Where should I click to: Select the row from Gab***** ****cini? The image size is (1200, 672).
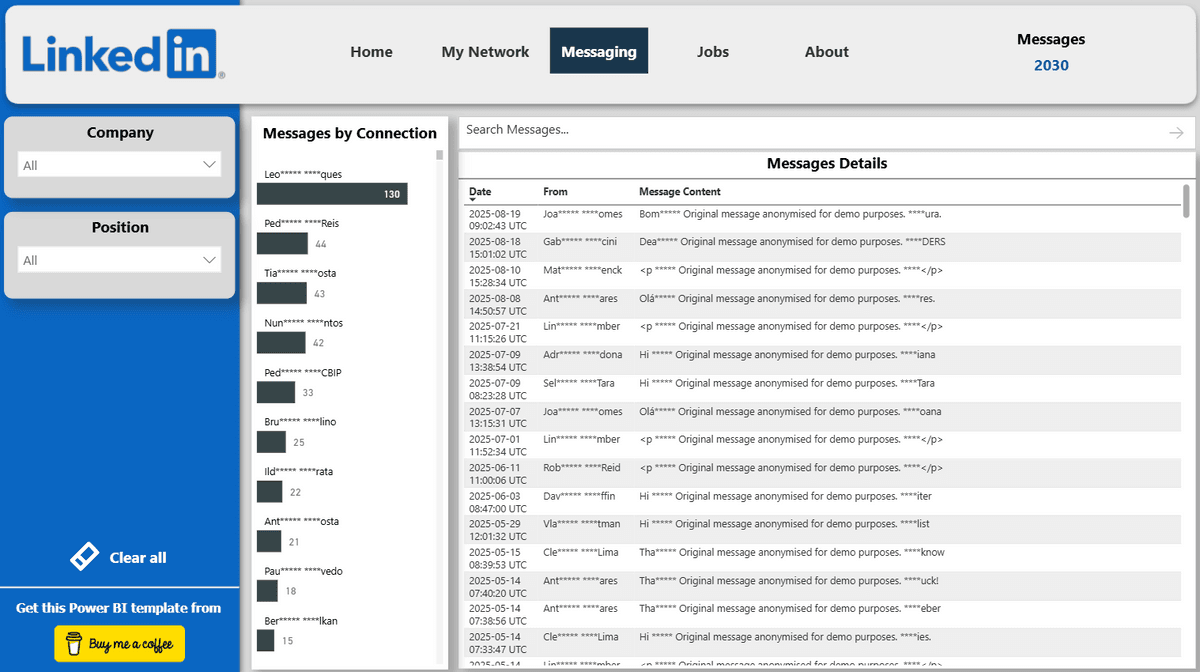[824, 247]
